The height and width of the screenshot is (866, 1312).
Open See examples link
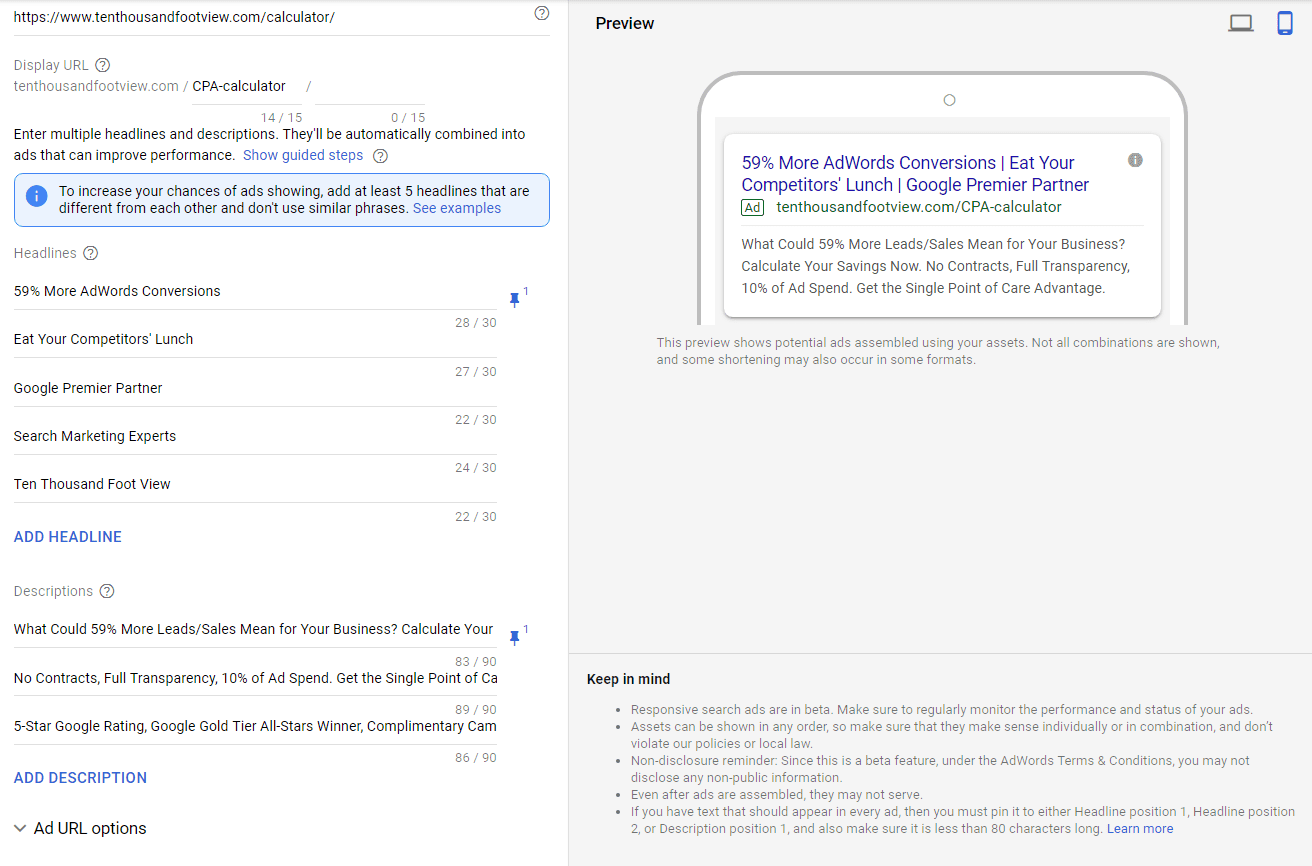(457, 208)
